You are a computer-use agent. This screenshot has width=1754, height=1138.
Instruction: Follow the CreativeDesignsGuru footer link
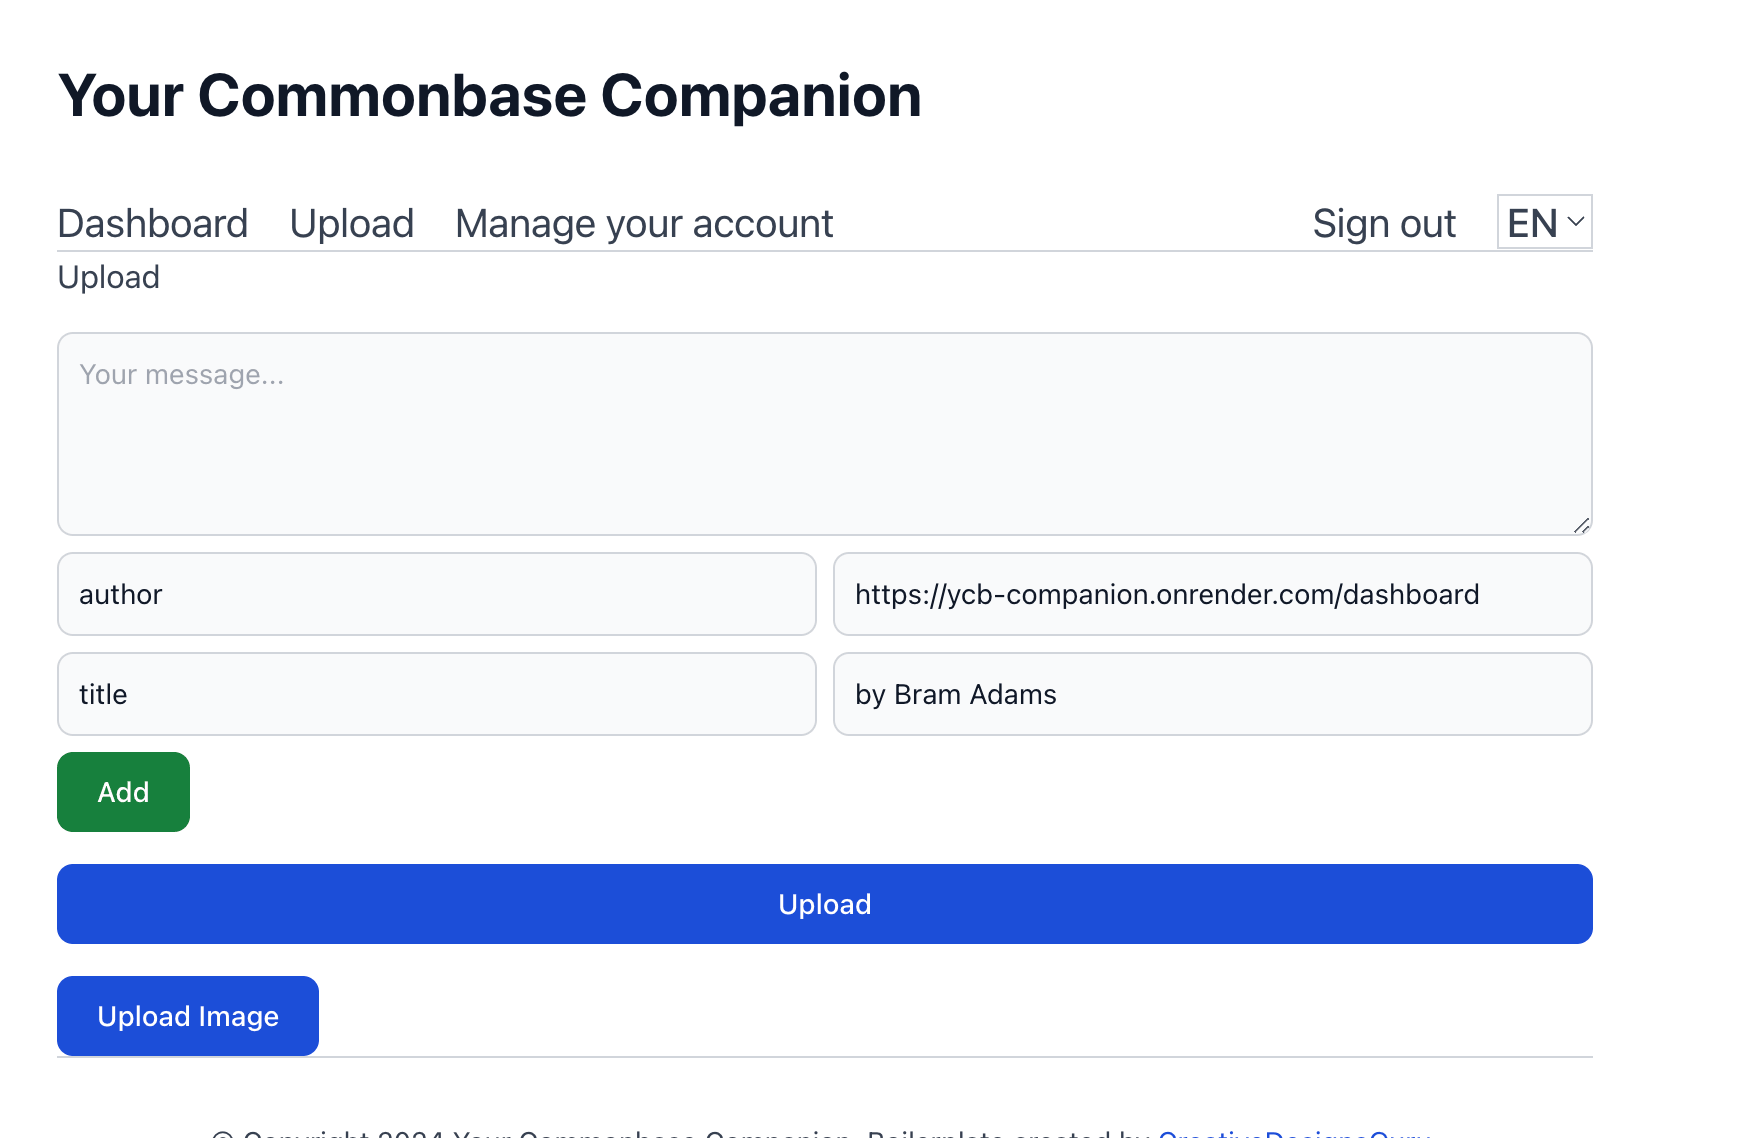click(1294, 1134)
